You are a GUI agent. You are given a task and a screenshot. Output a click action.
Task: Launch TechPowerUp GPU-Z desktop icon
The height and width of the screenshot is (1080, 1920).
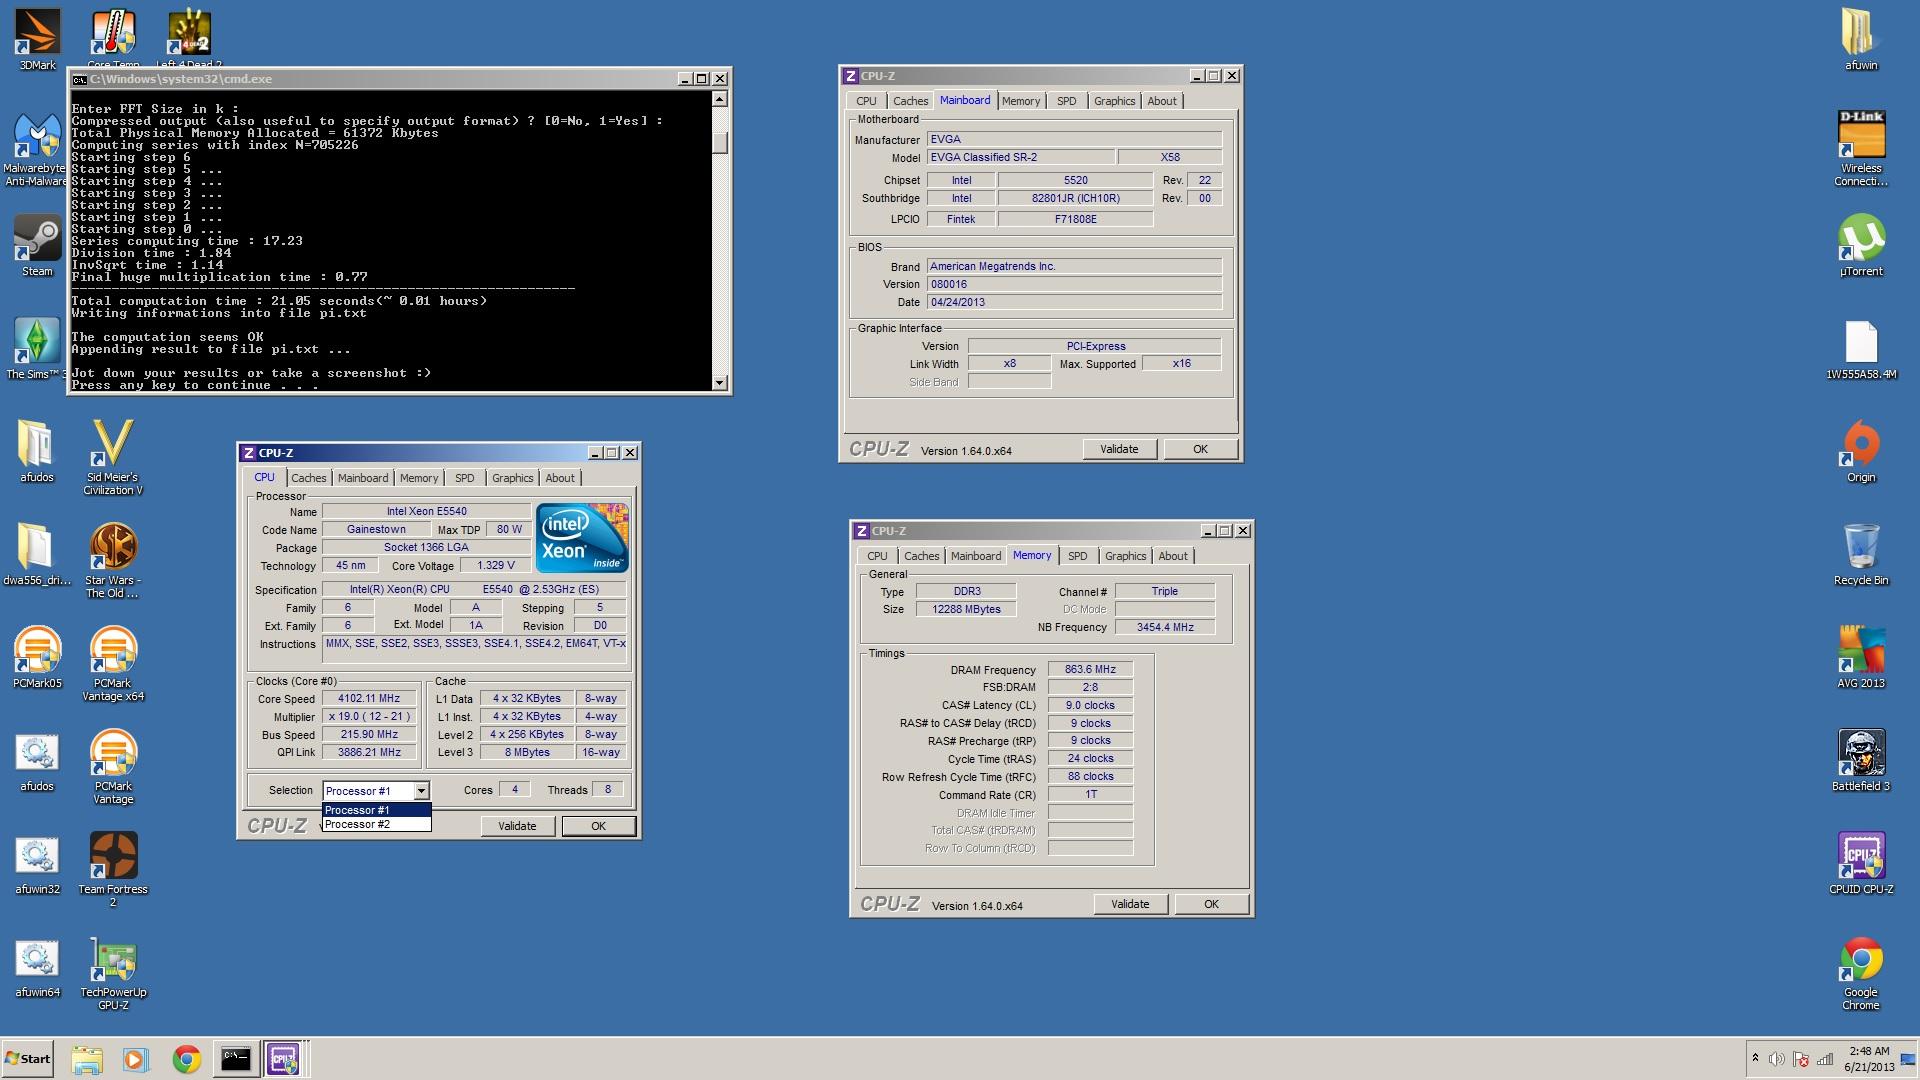[113, 972]
